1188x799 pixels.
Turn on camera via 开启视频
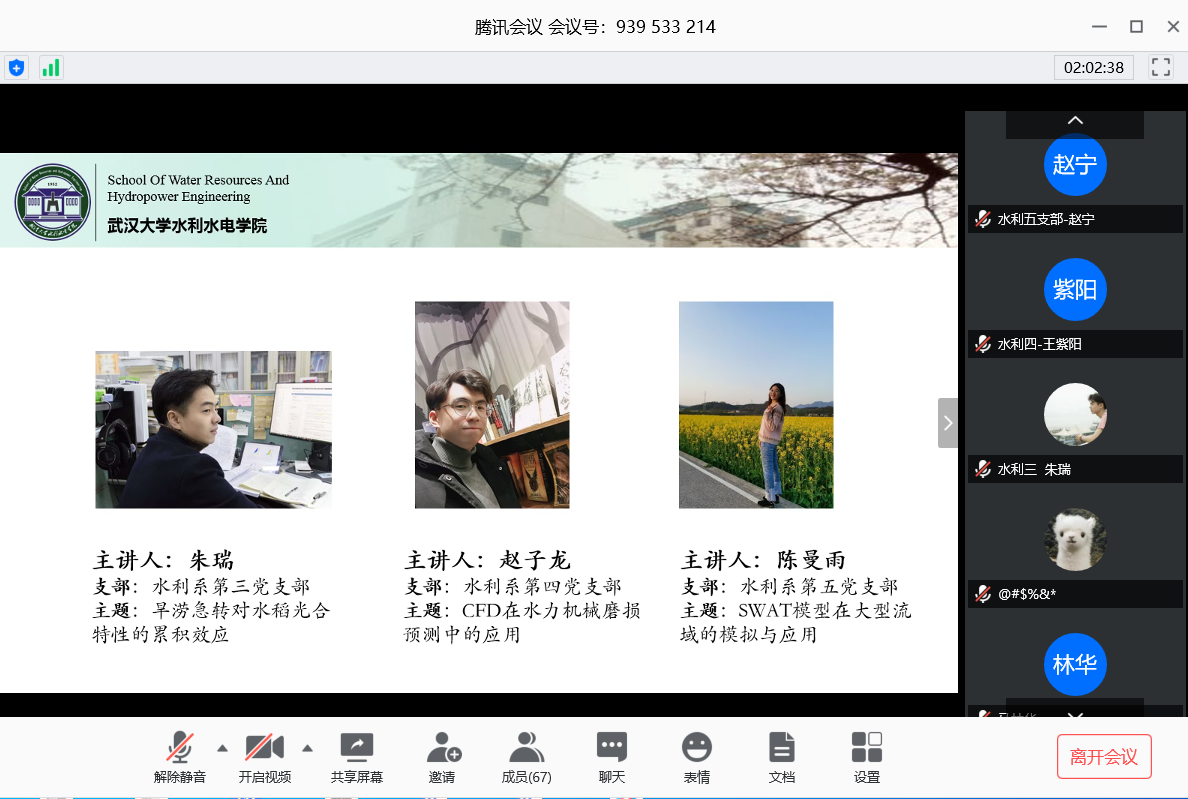tap(265, 756)
